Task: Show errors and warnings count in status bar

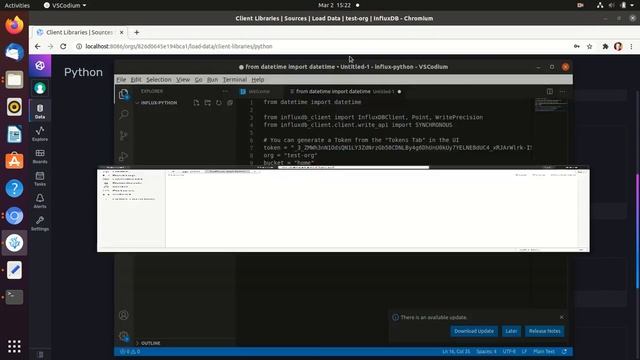Action: click(130, 351)
